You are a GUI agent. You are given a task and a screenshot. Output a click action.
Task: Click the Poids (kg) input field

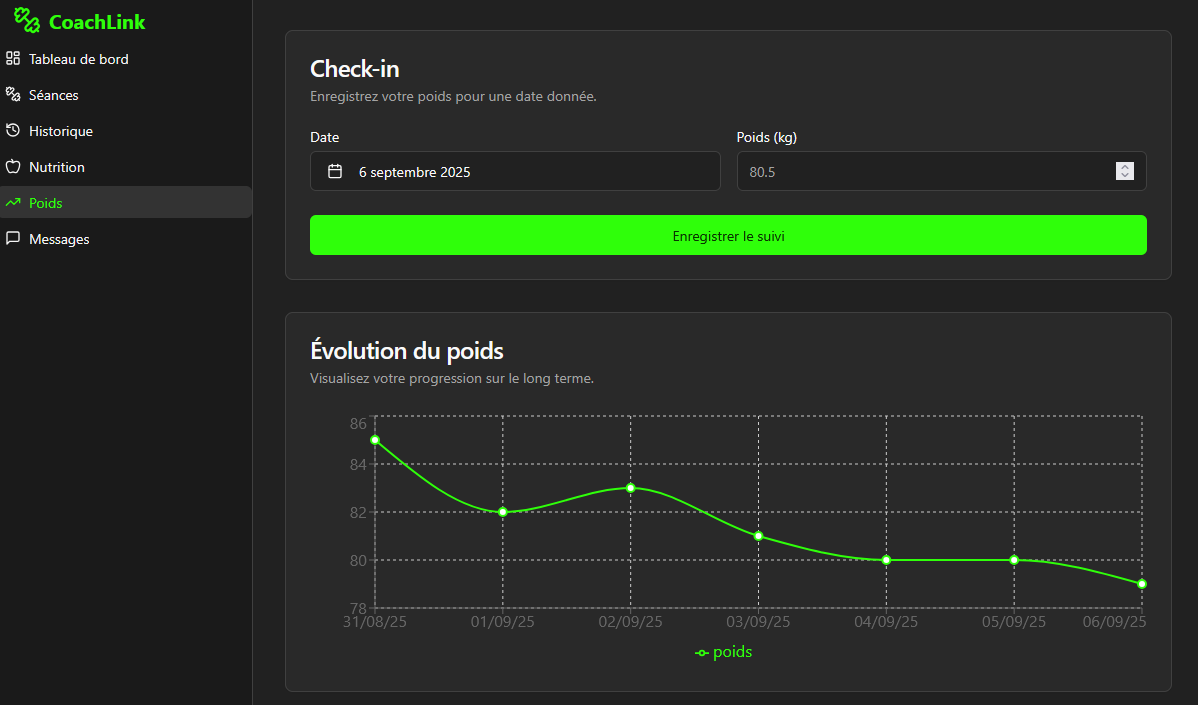click(941, 171)
